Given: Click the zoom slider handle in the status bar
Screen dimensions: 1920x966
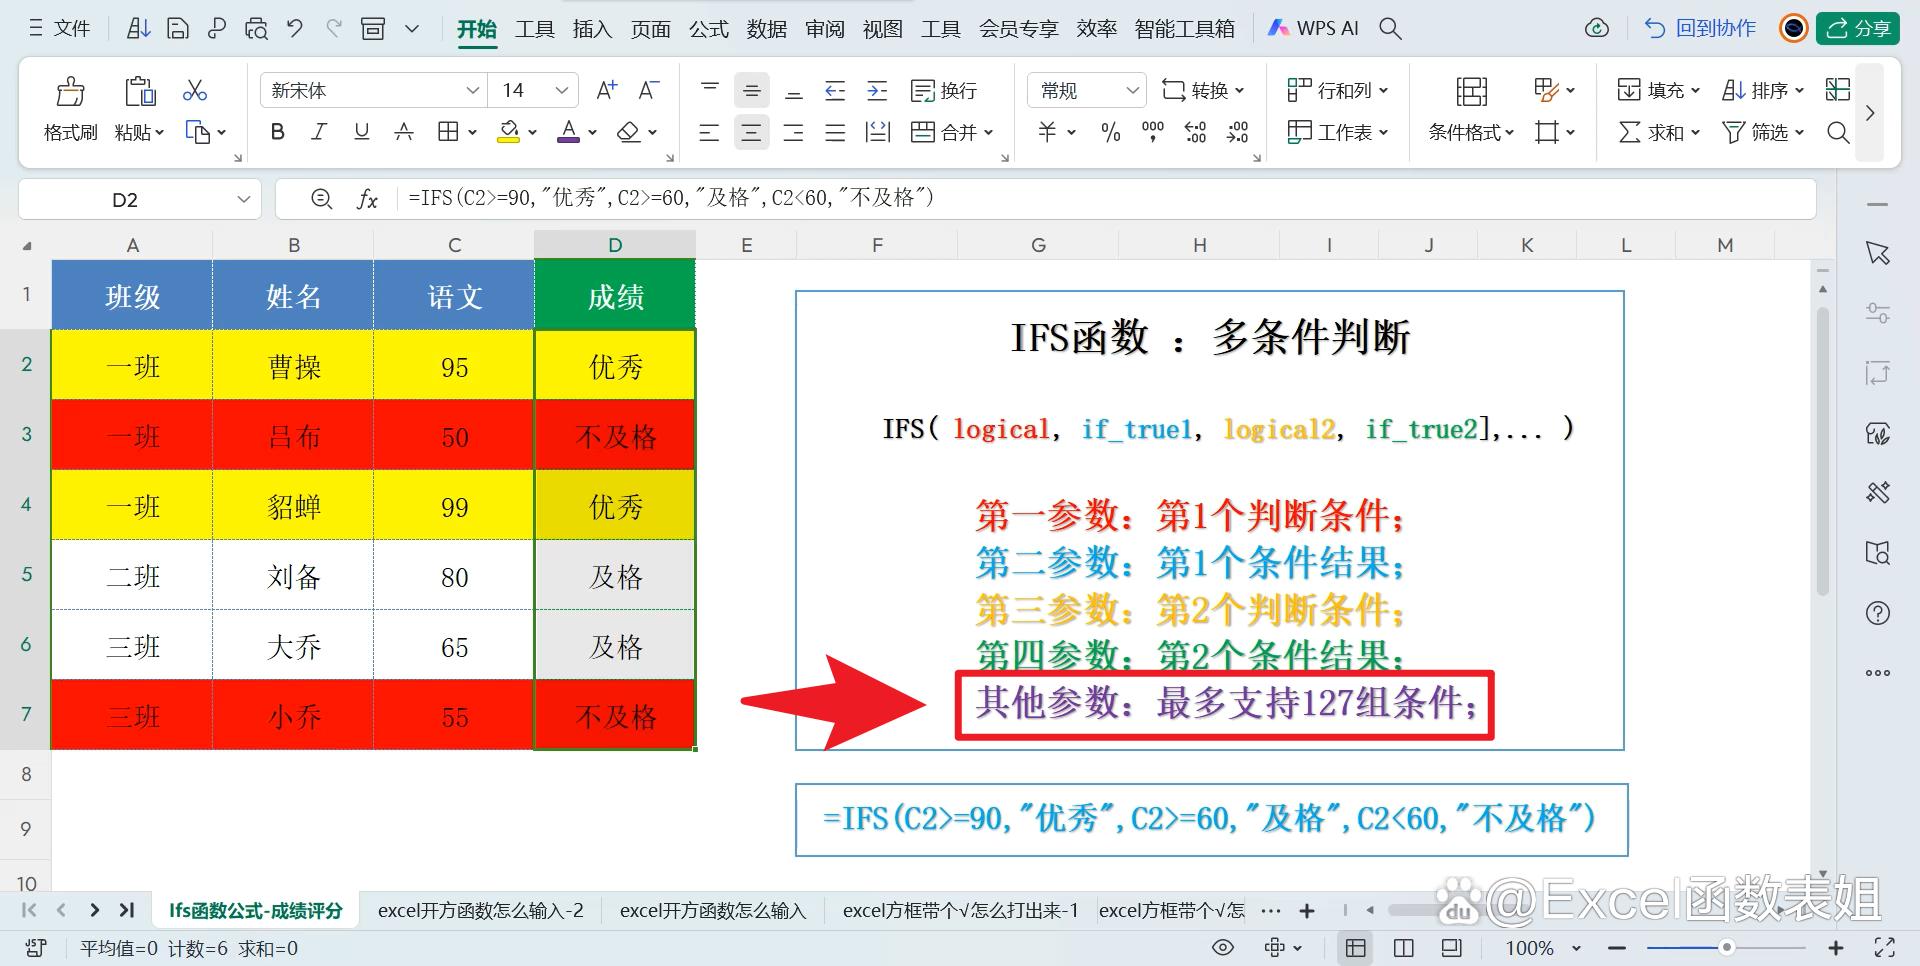Looking at the screenshot, I should (1726, 947).
